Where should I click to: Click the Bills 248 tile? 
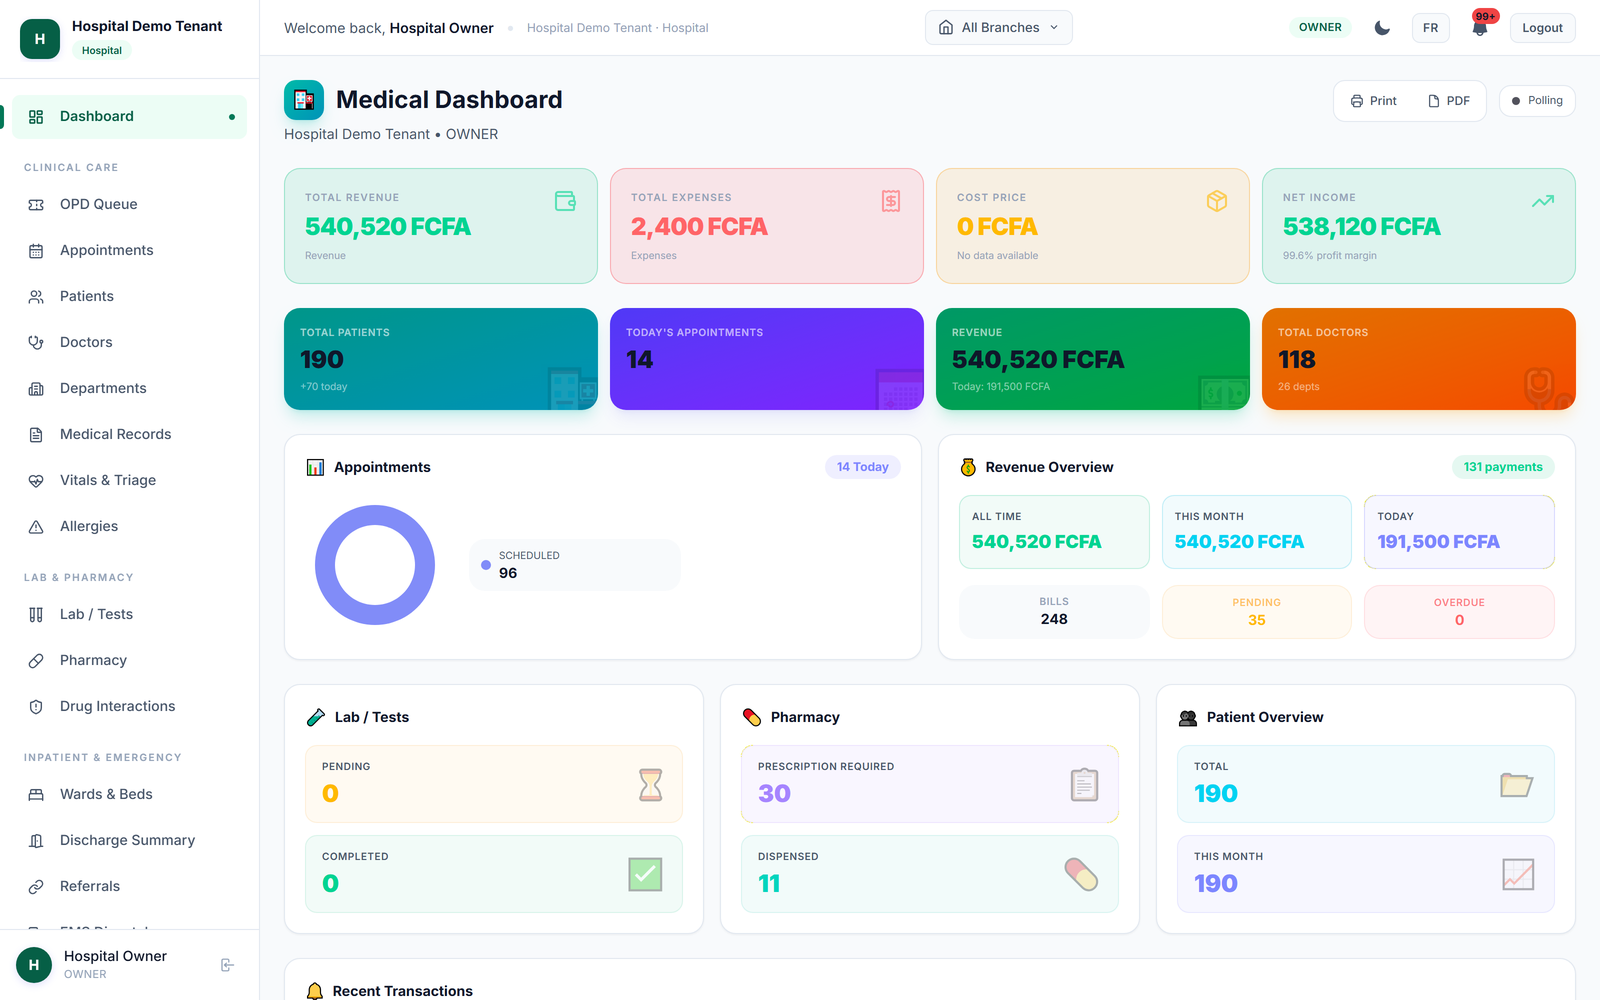pyautogui.click(x=1054, y=612)
